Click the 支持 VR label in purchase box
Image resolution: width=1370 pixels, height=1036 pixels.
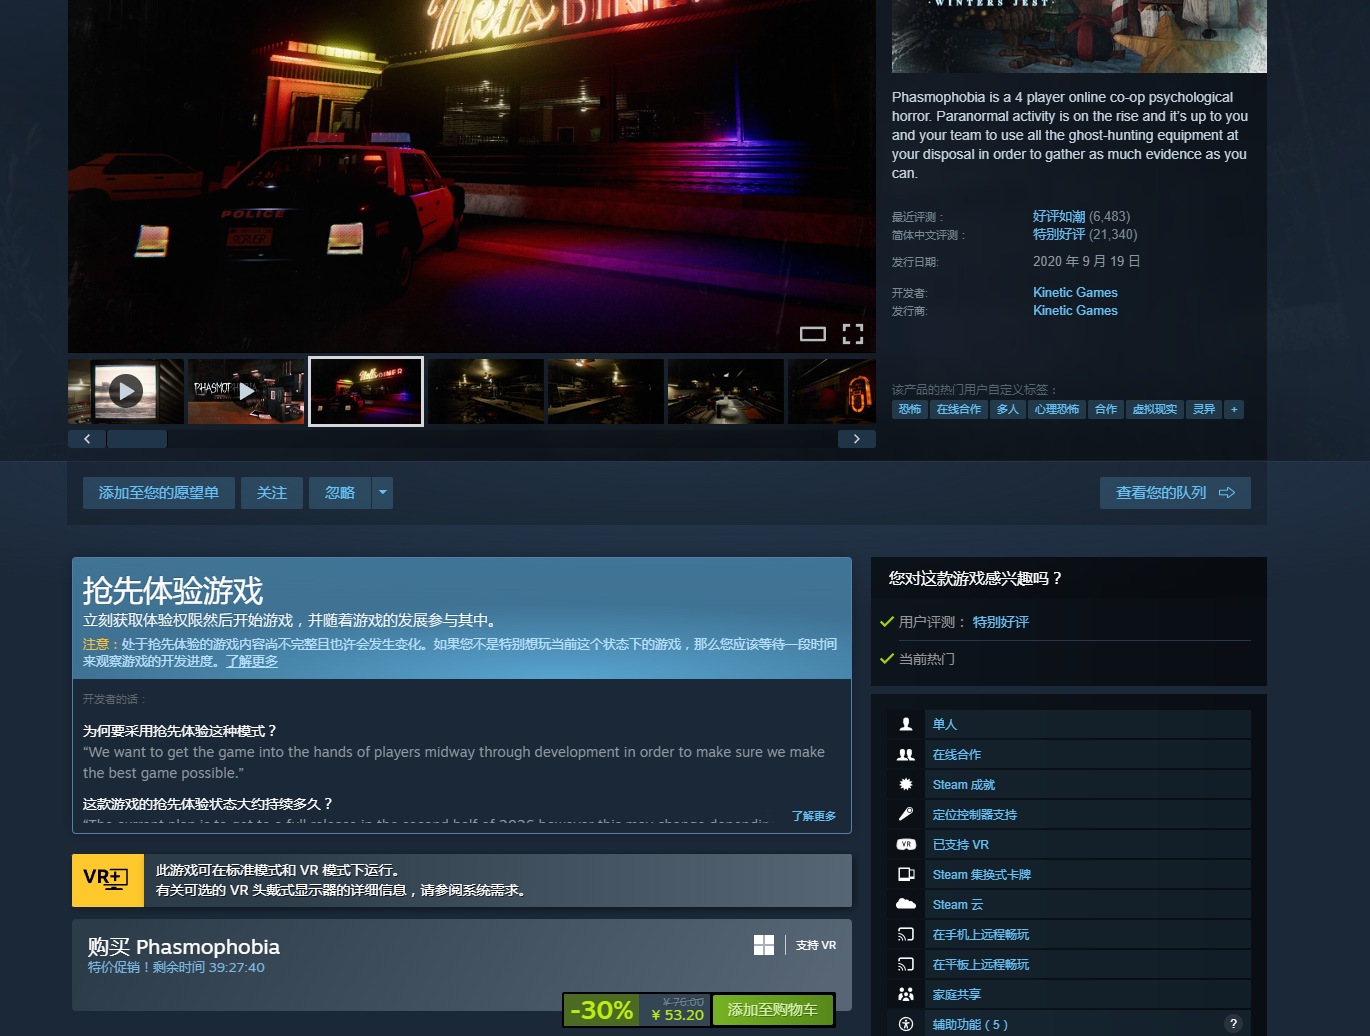pyautogui.click(x=816, y=945)
